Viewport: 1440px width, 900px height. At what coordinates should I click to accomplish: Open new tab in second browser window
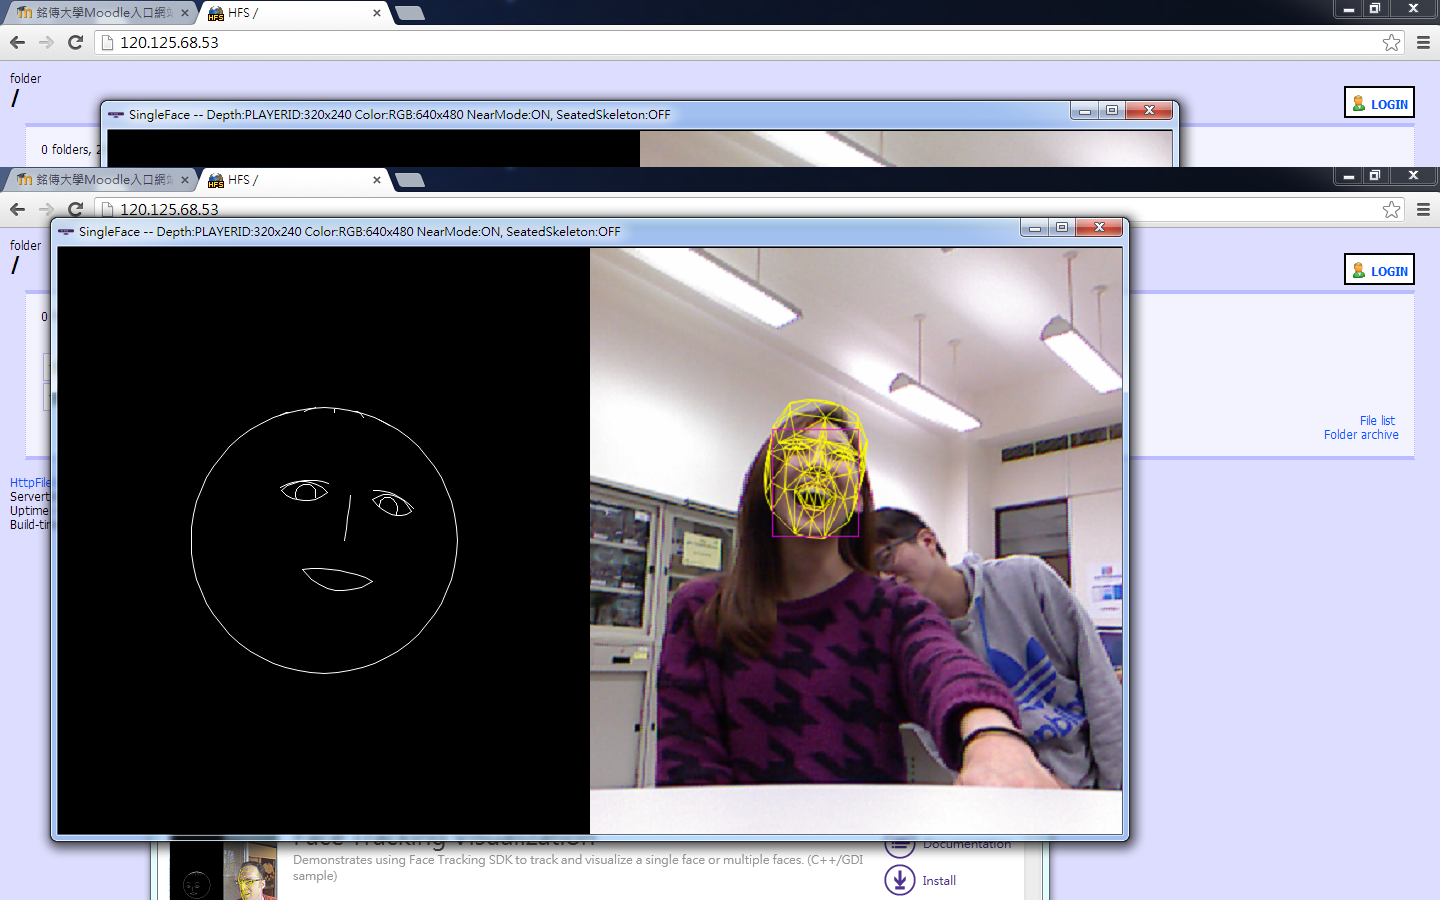(x=410, y=180)
